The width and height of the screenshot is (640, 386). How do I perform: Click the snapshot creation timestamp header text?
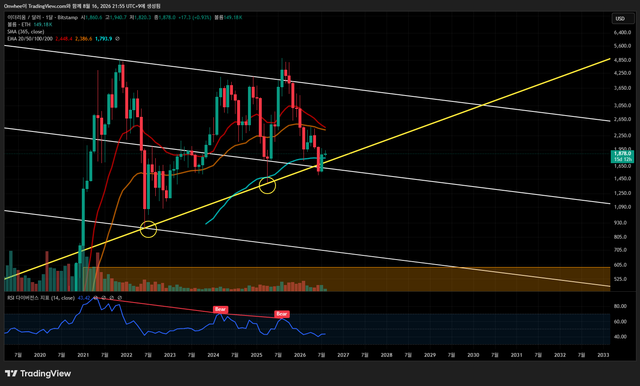82,6
